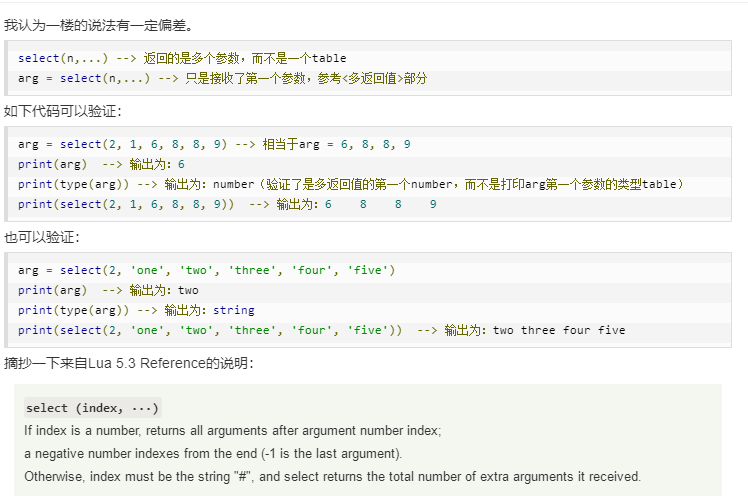This screenshot has height=496, width=748.
Task: Click the line 'print(type(arg)) --> 输出为: string'
Action: click(136, 310)
